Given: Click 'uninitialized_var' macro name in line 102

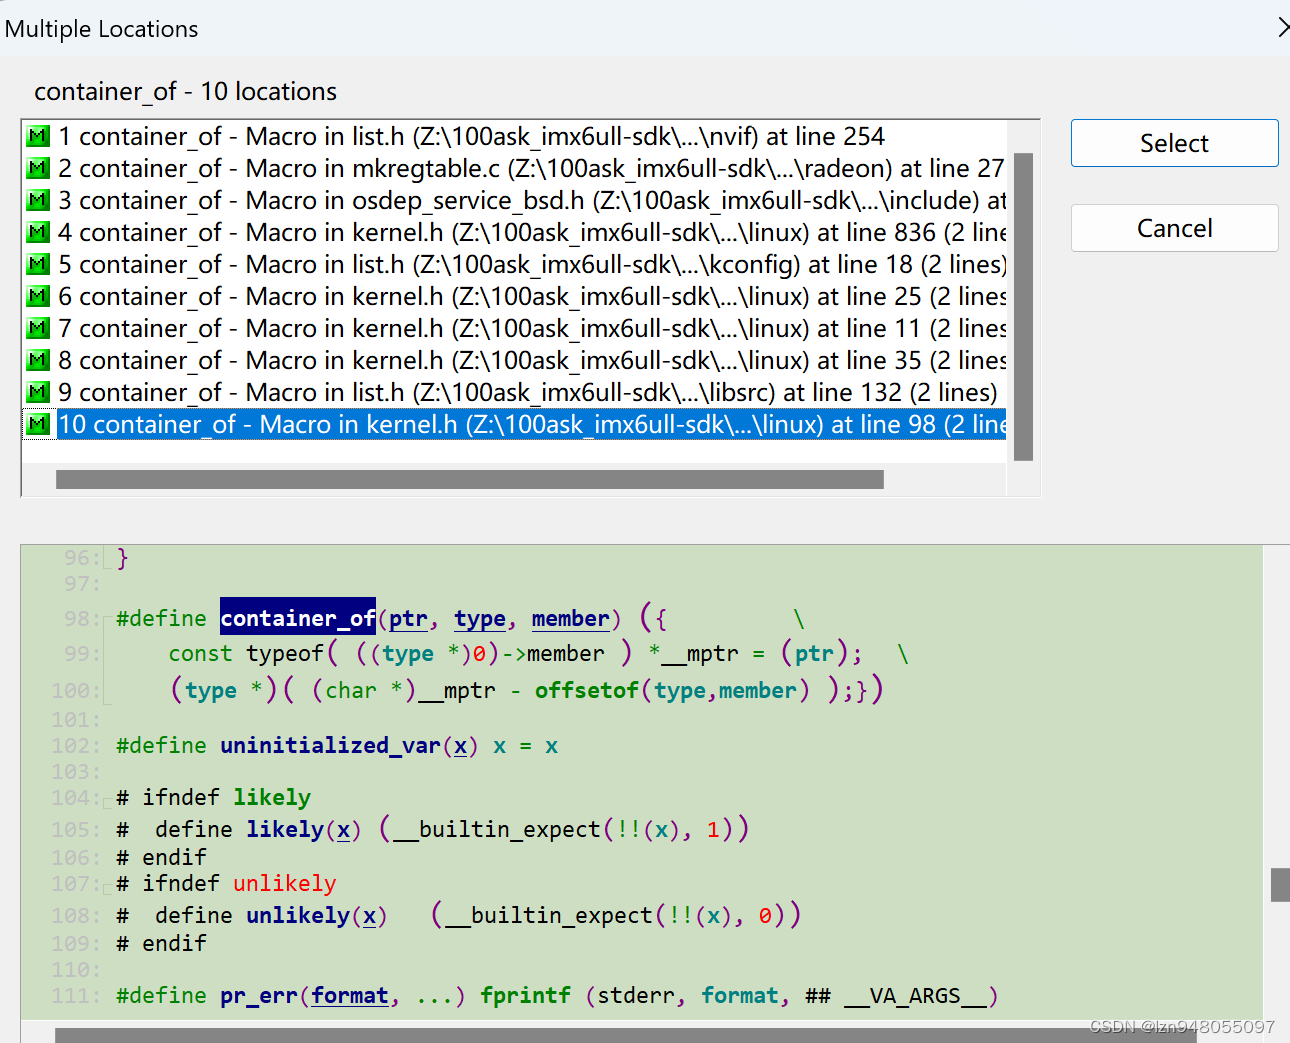Looking at the screenshot, I should pyautogui.click(x=330, y=746).
